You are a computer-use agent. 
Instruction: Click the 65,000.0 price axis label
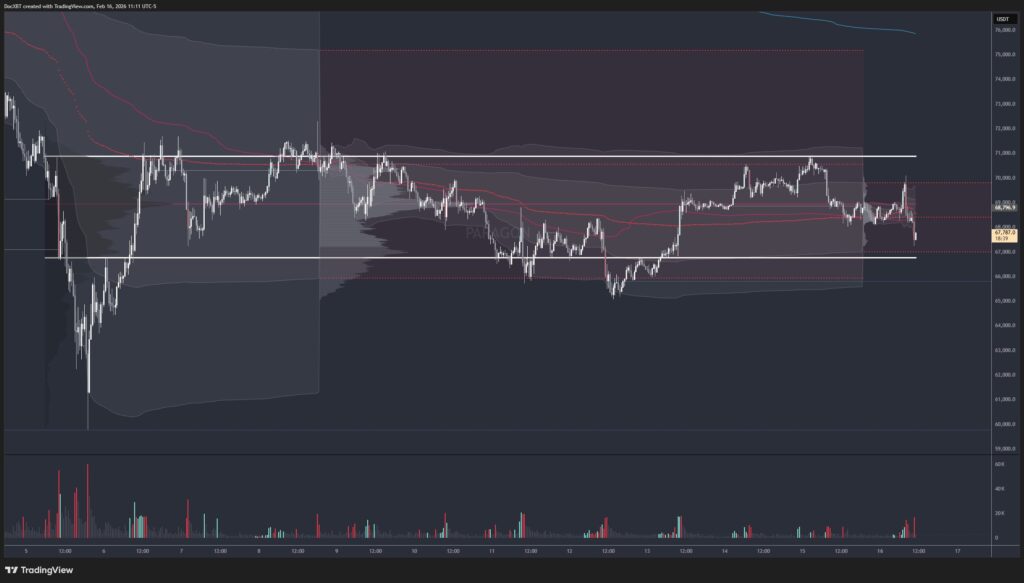1005,301
